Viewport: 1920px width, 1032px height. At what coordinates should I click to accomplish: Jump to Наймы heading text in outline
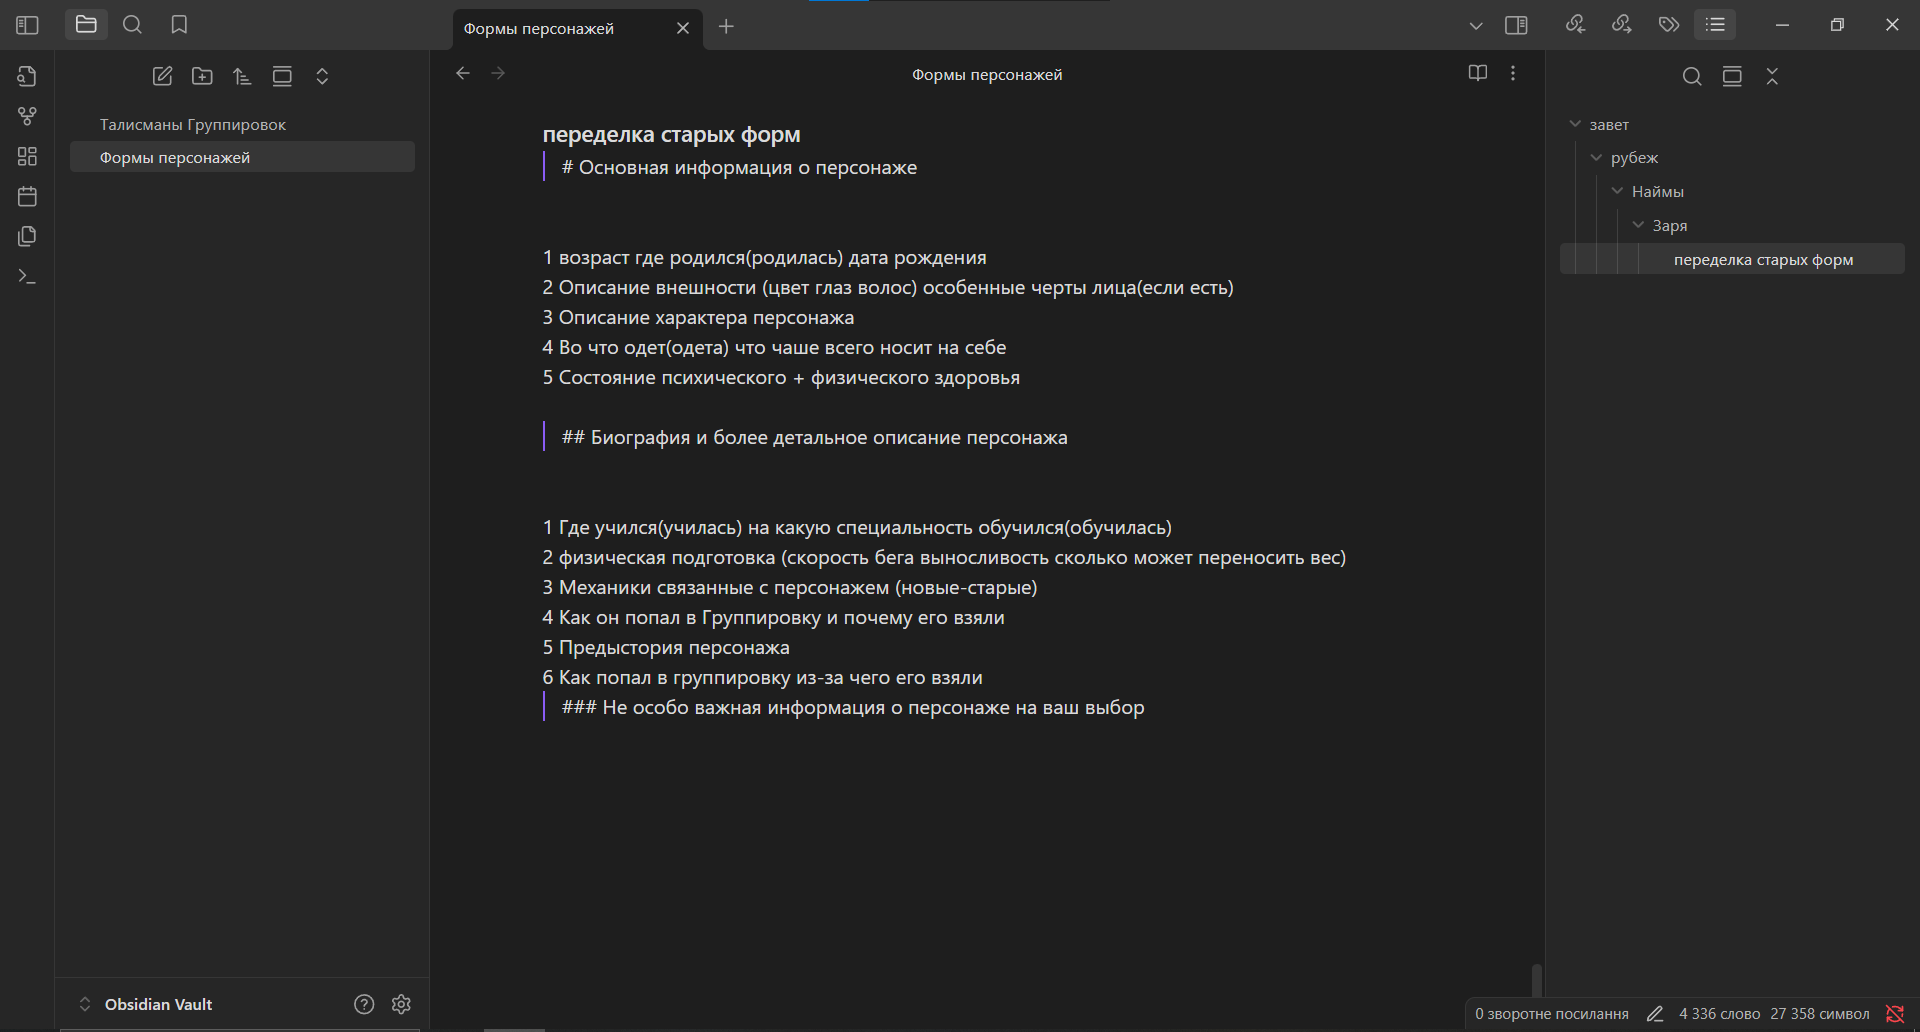click(1658, 192)
